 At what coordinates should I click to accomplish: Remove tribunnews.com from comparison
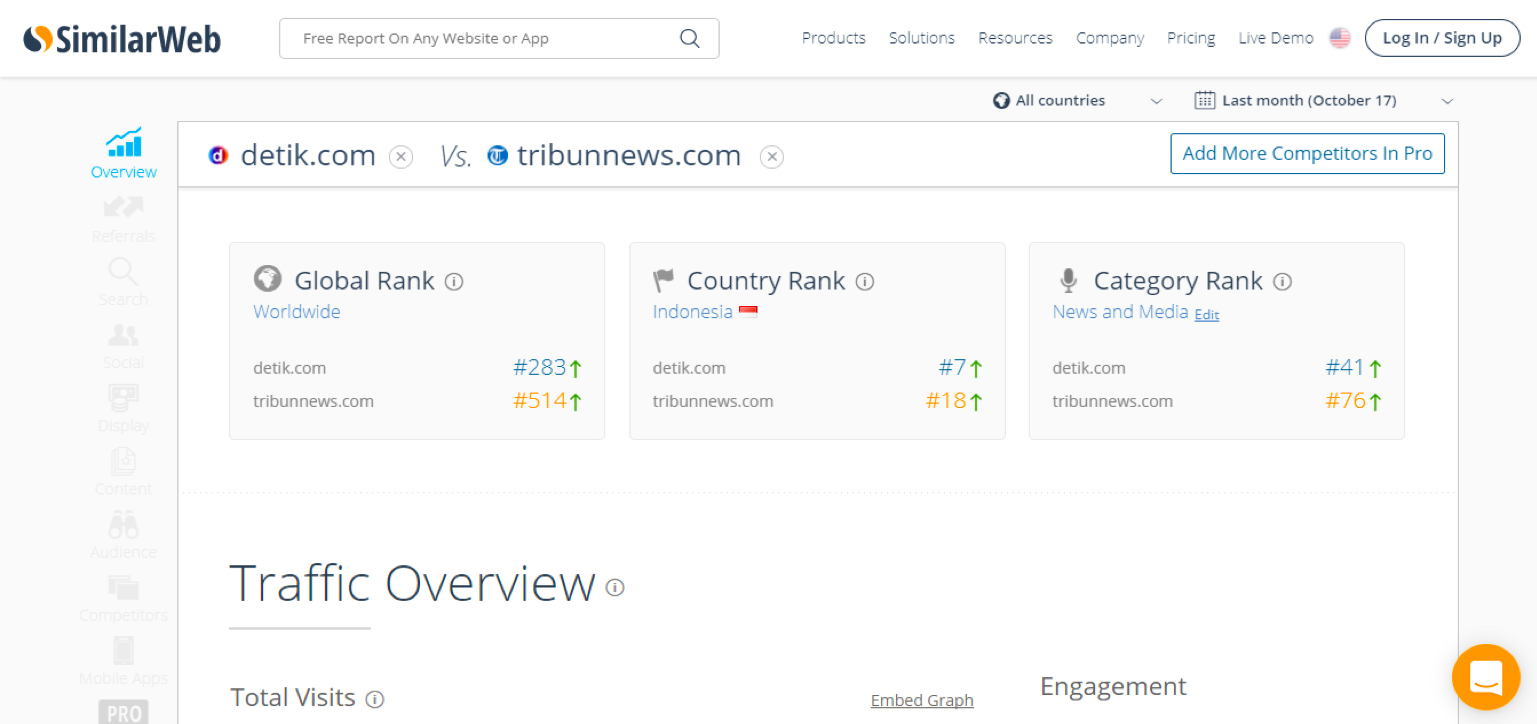click(772, 157)
